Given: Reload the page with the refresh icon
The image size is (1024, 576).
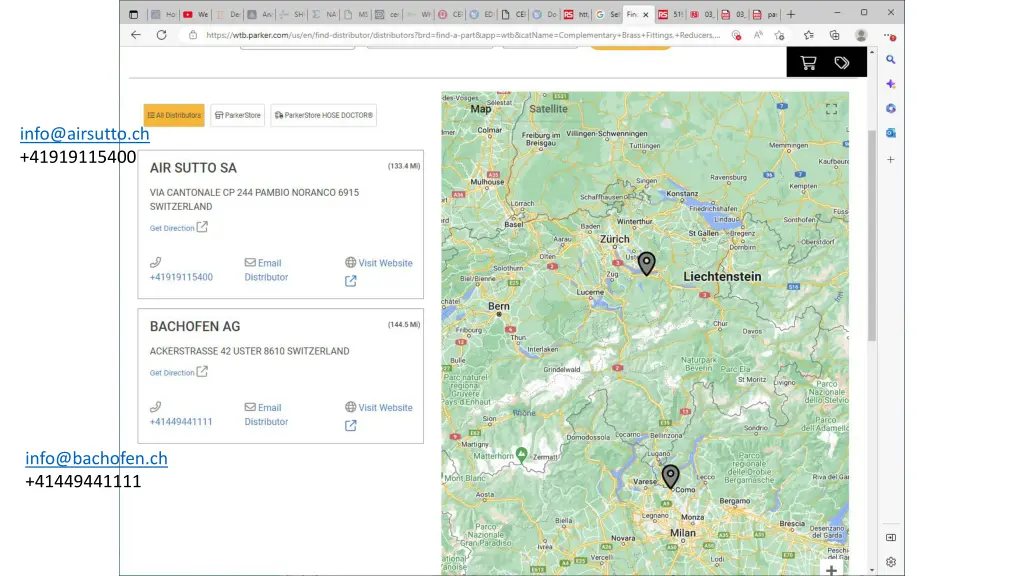Looking at the screenshot, I should (161, 35).
